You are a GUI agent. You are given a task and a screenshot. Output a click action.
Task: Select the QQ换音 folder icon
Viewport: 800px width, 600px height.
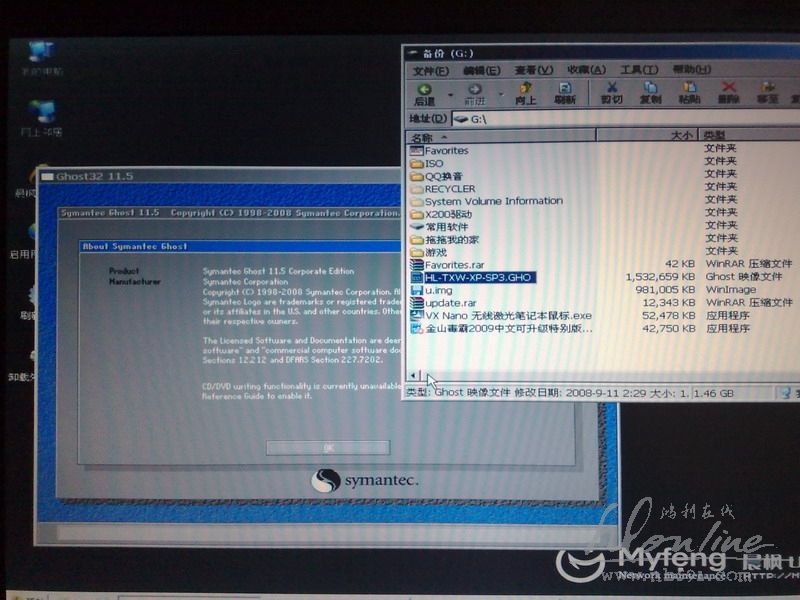click(x=417, y=177)
